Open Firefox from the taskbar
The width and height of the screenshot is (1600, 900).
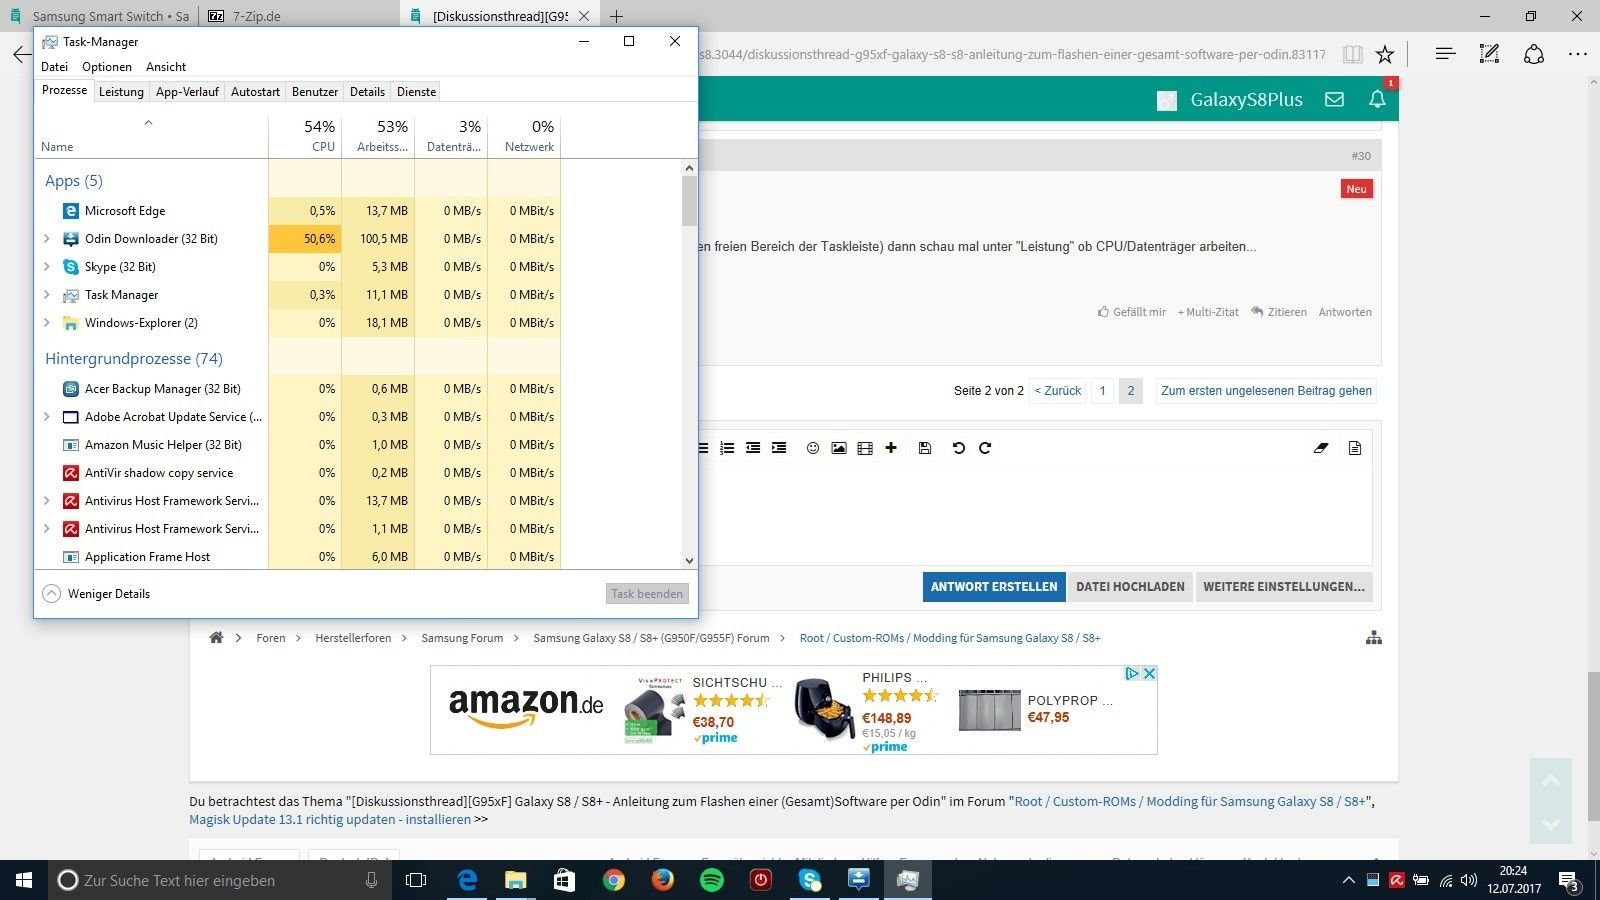coord(663,880)
